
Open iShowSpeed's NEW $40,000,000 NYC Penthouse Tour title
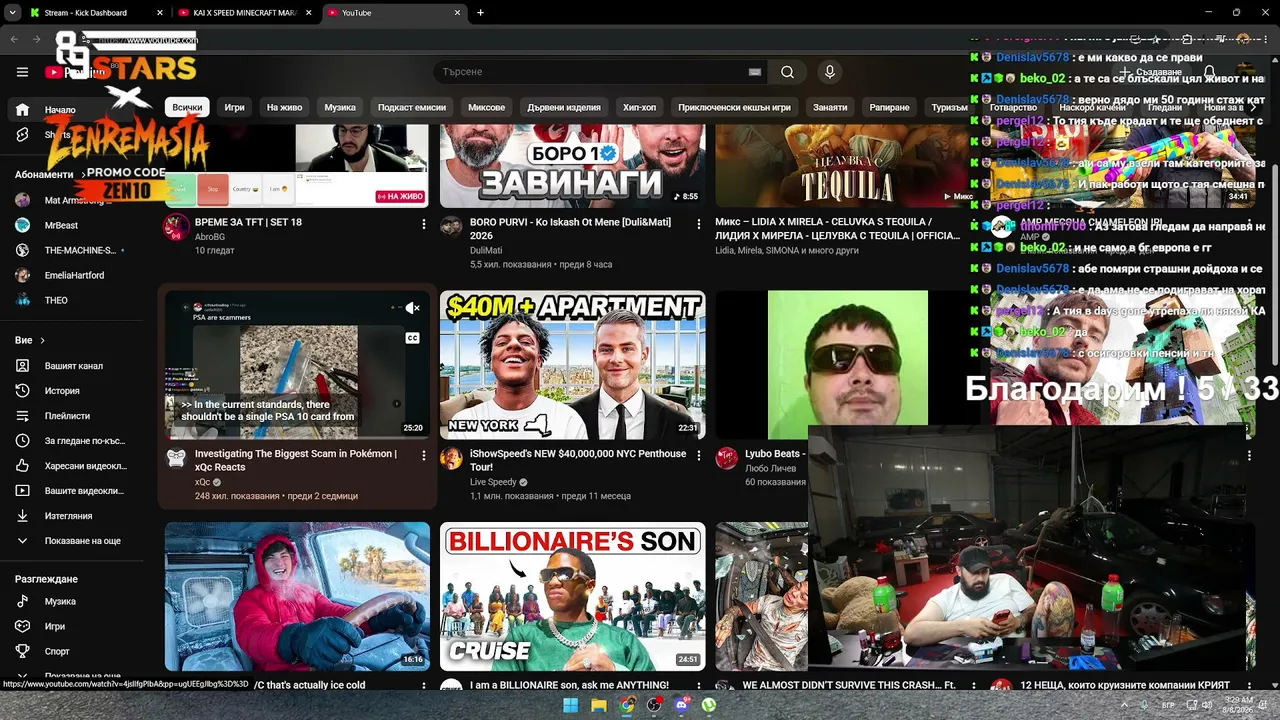578,460
